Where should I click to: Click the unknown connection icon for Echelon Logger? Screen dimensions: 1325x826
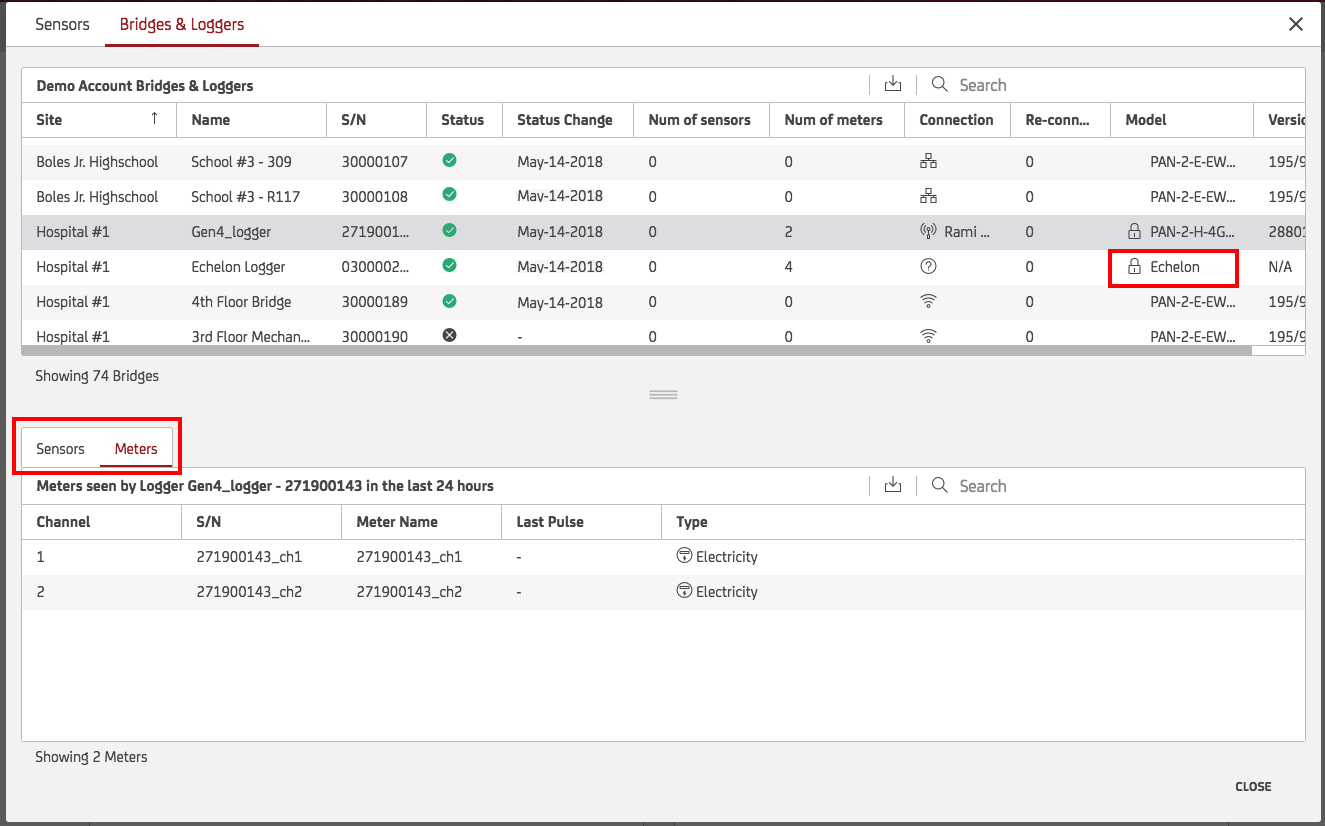point(928,266)
